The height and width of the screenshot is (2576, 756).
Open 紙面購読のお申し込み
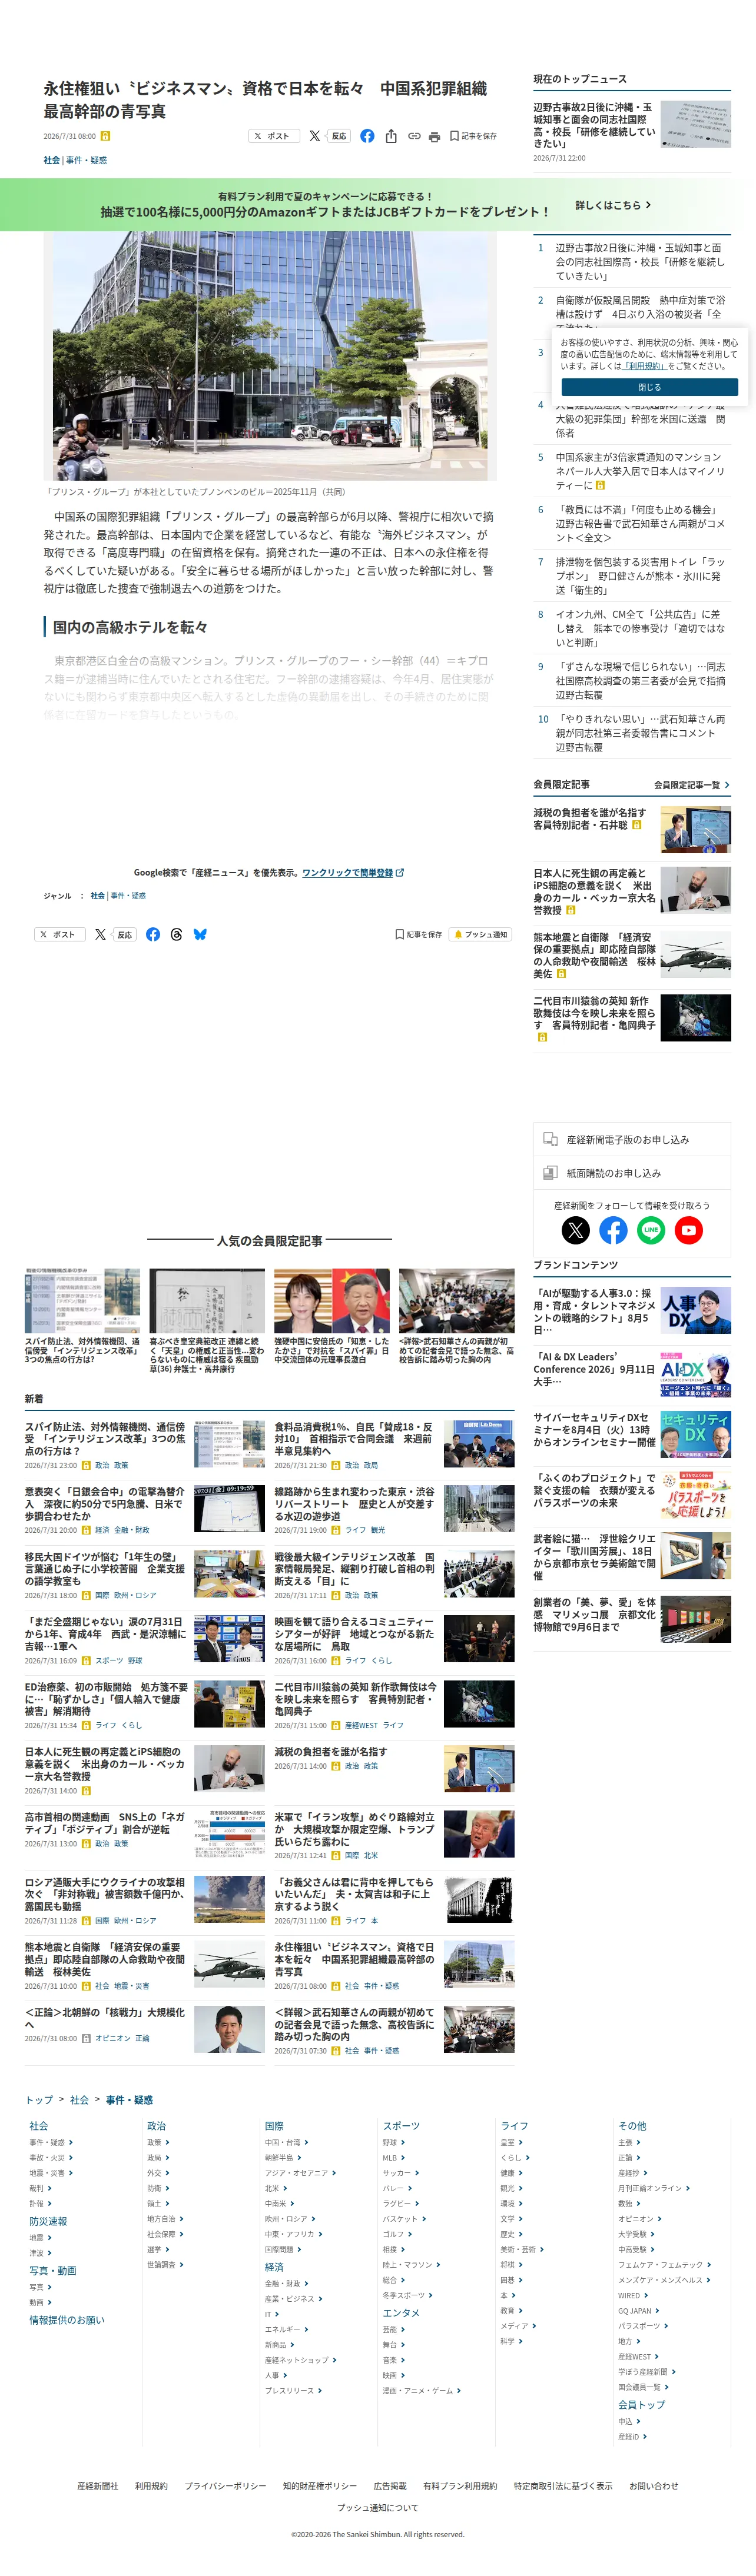pyautogui.click(x=632, y=1173)
